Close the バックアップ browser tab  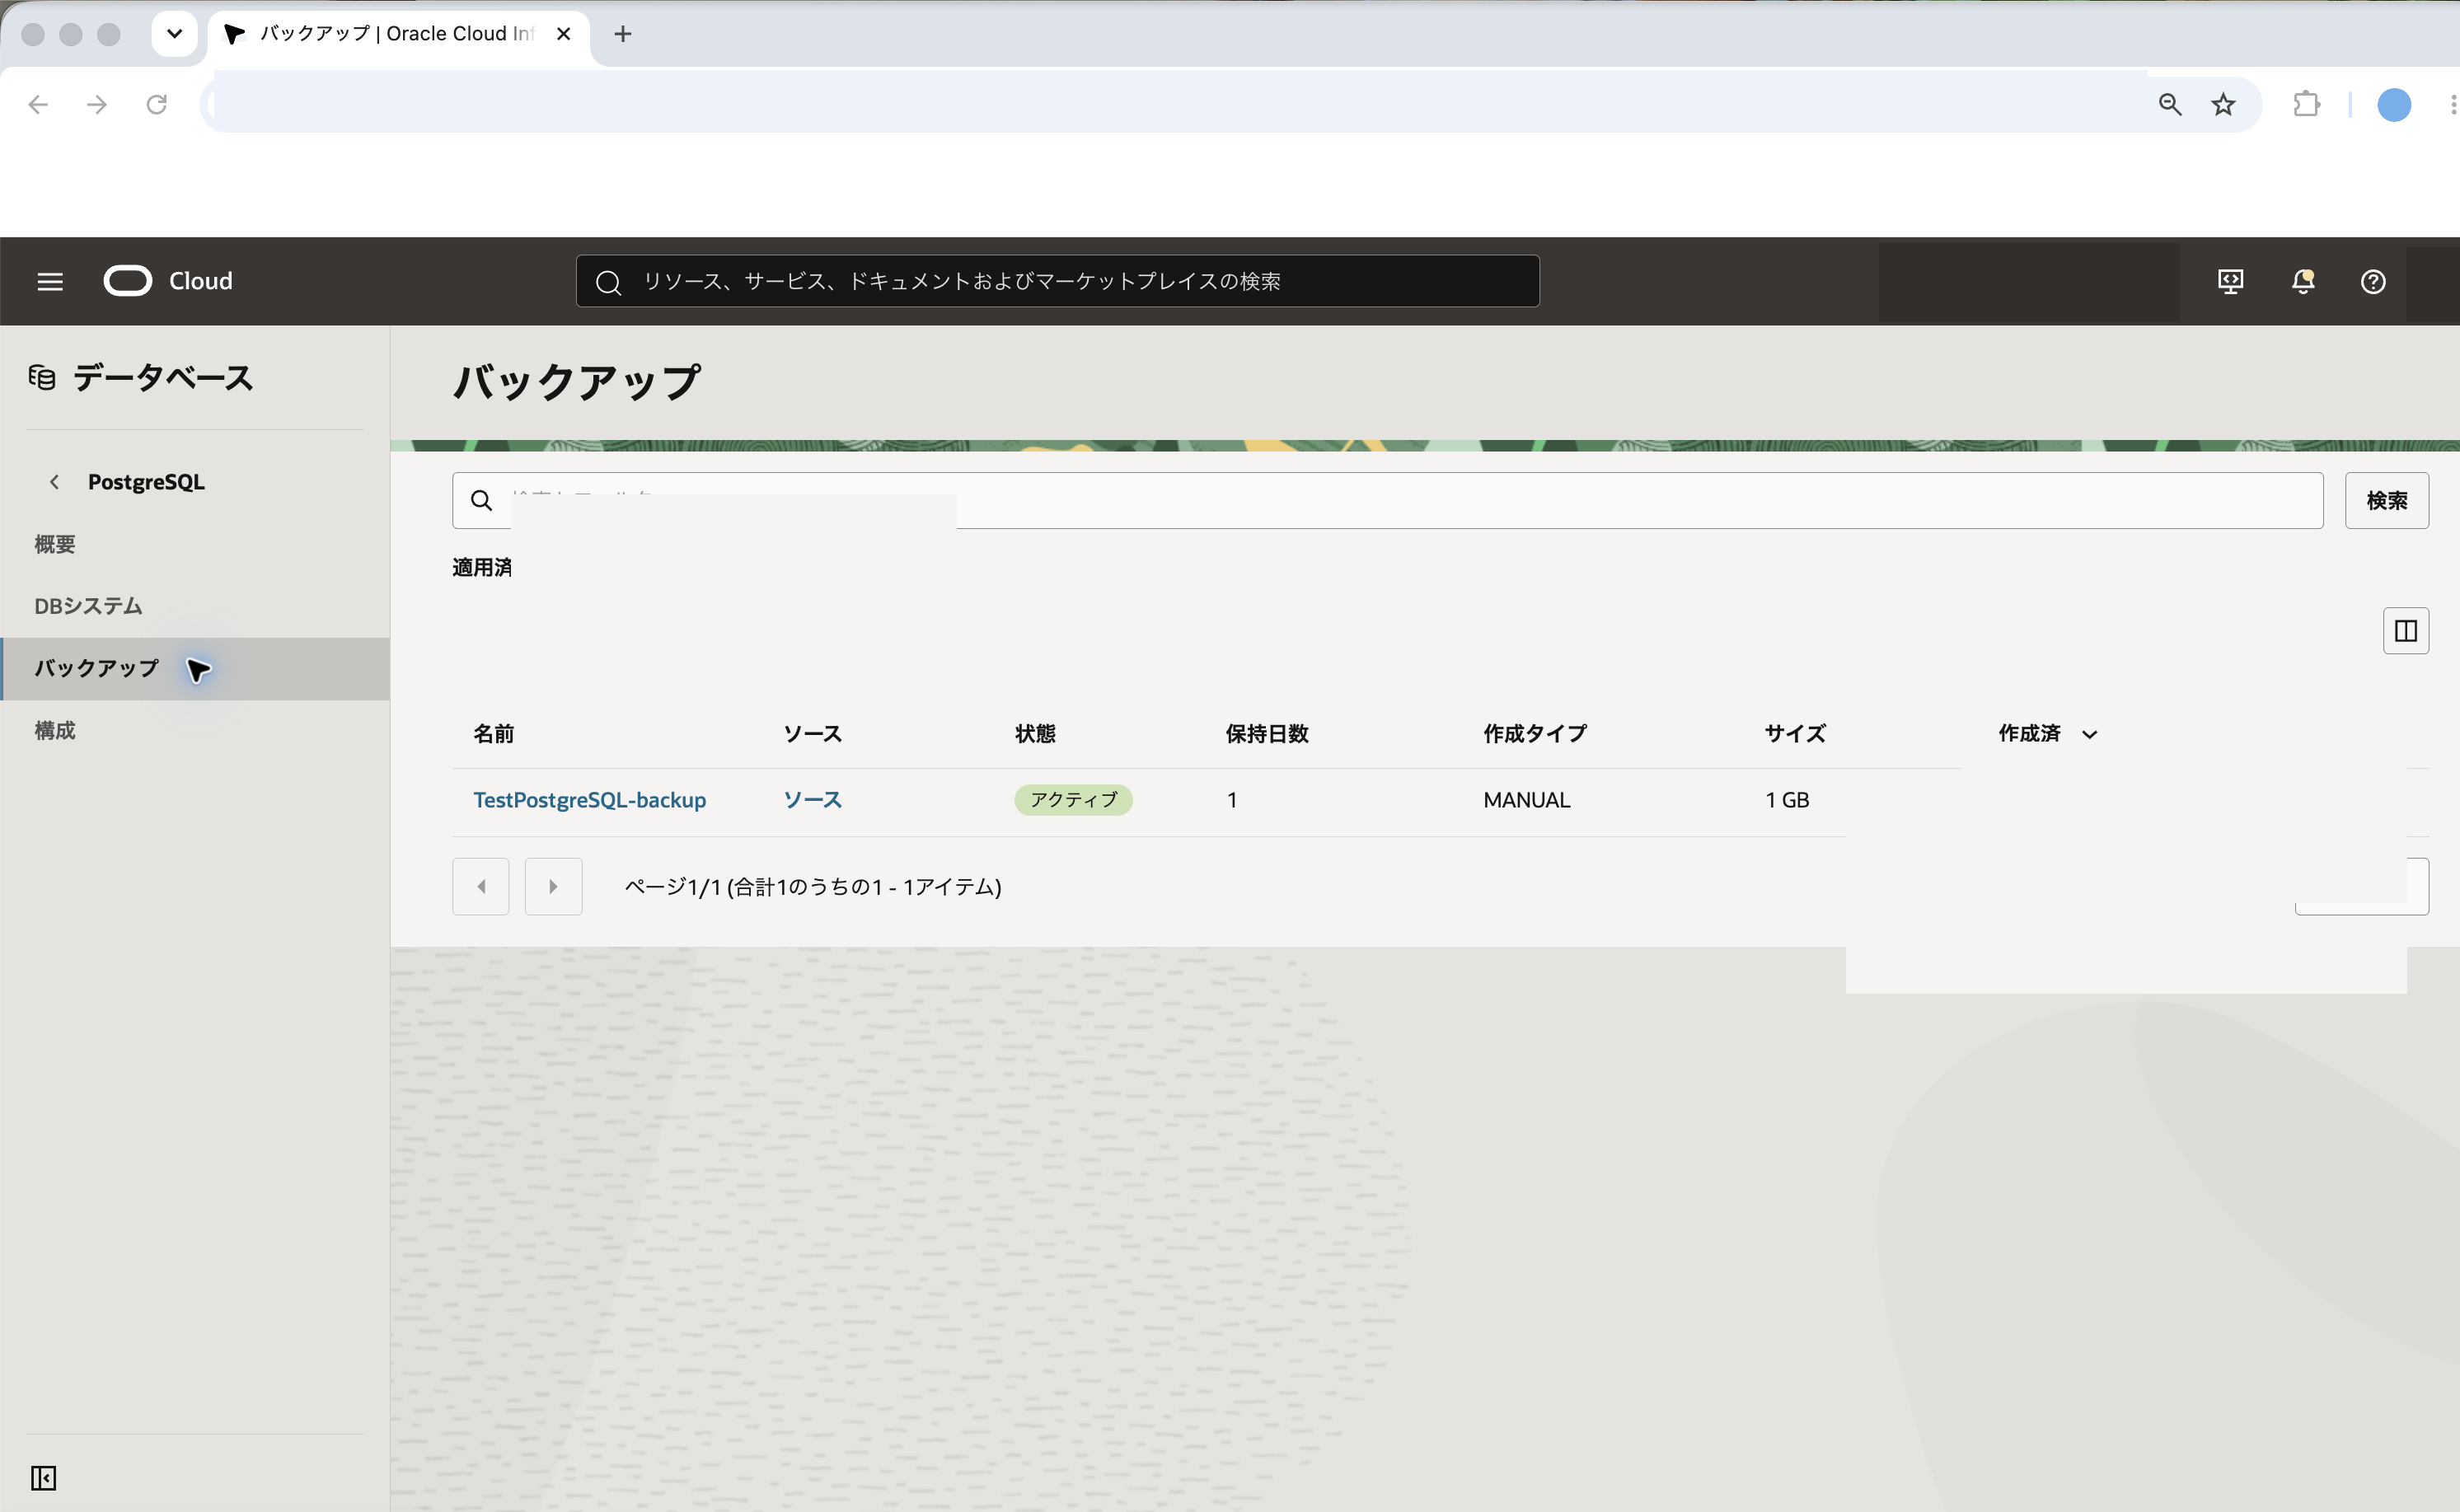pyautogui.click(x=564, y=34)
